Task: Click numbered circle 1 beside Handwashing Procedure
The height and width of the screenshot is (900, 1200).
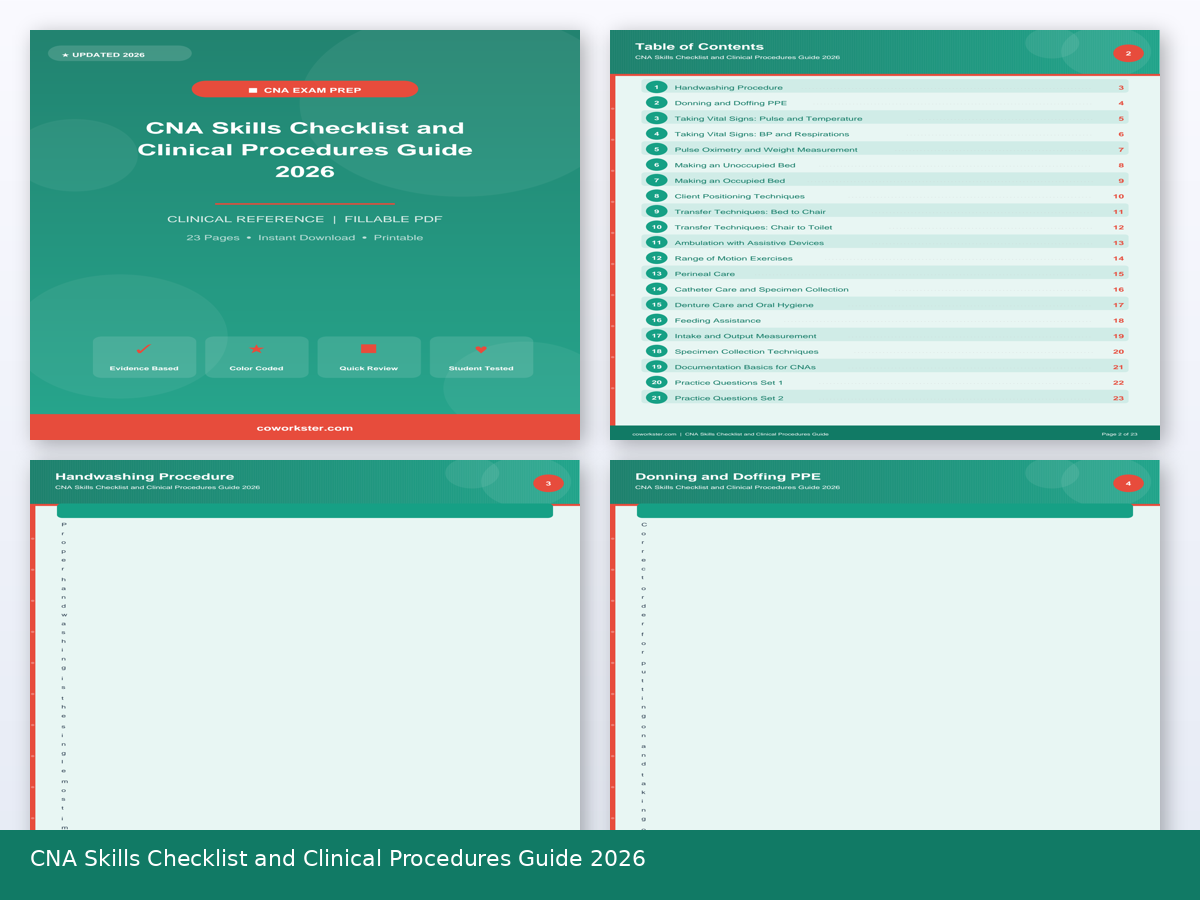Action: pos(656,87)
